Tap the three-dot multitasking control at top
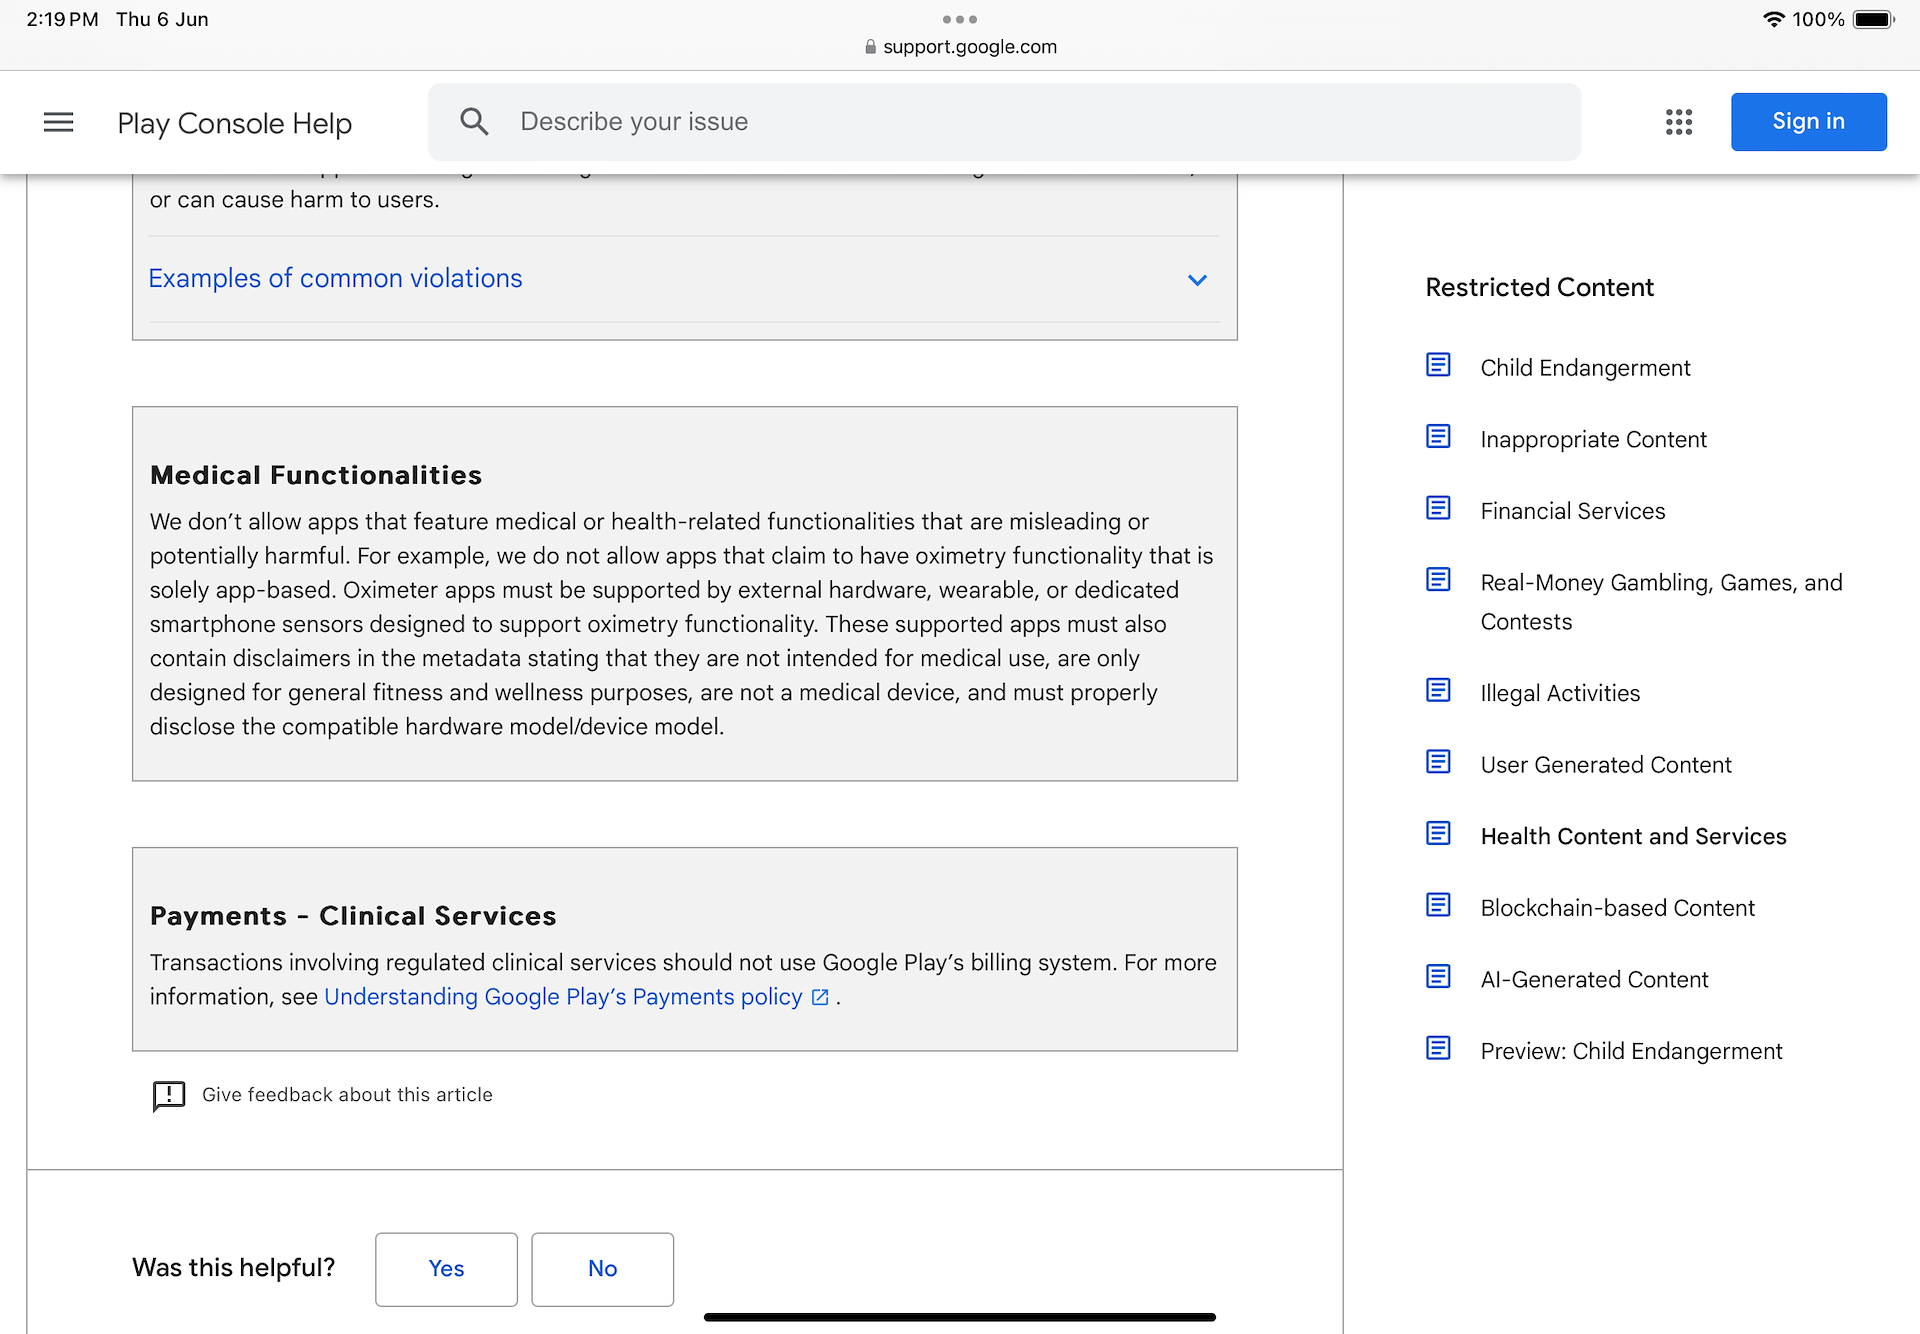Image resolution: width=1920 pixels, height=1334 pixels. point(959,19)
